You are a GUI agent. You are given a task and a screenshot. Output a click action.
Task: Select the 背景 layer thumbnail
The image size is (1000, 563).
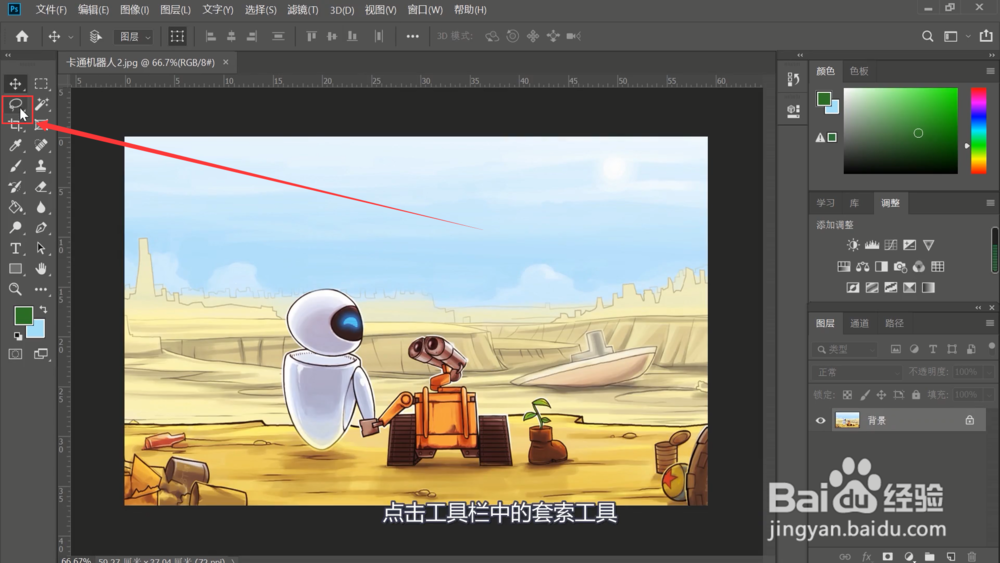coord(847,420)
